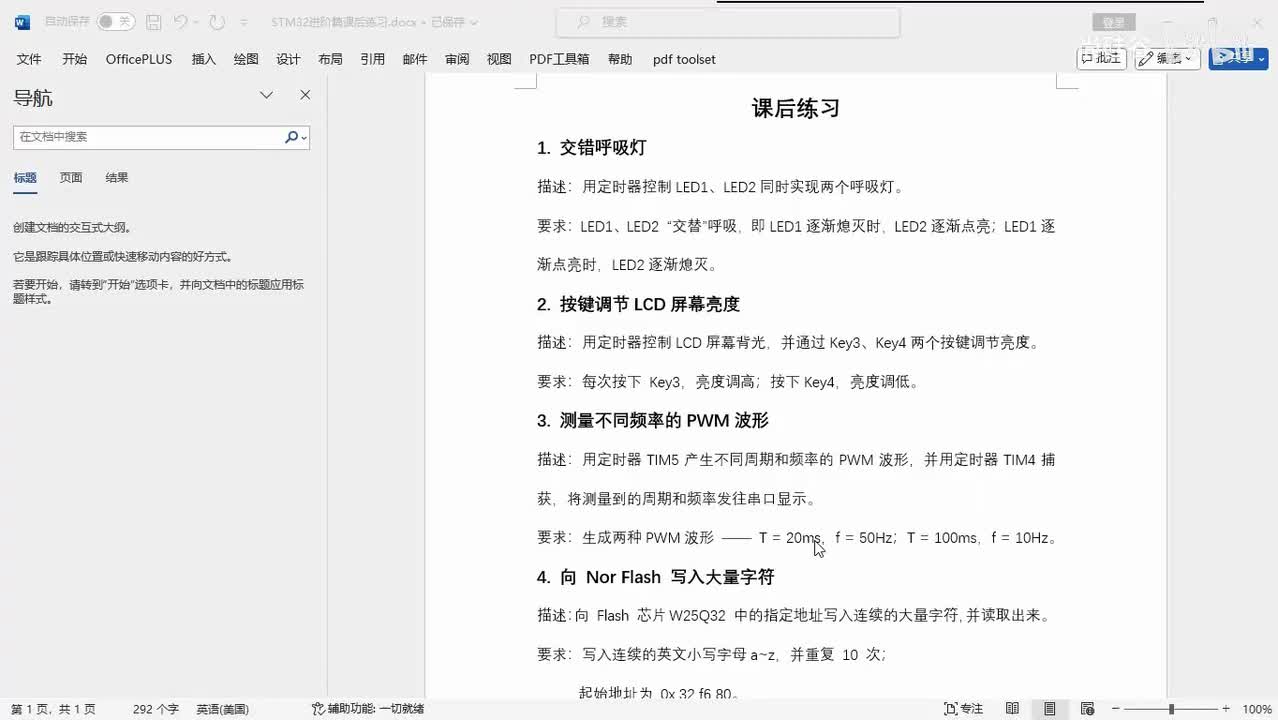Switch to Print Layout view icon

tap(1049, 709)
